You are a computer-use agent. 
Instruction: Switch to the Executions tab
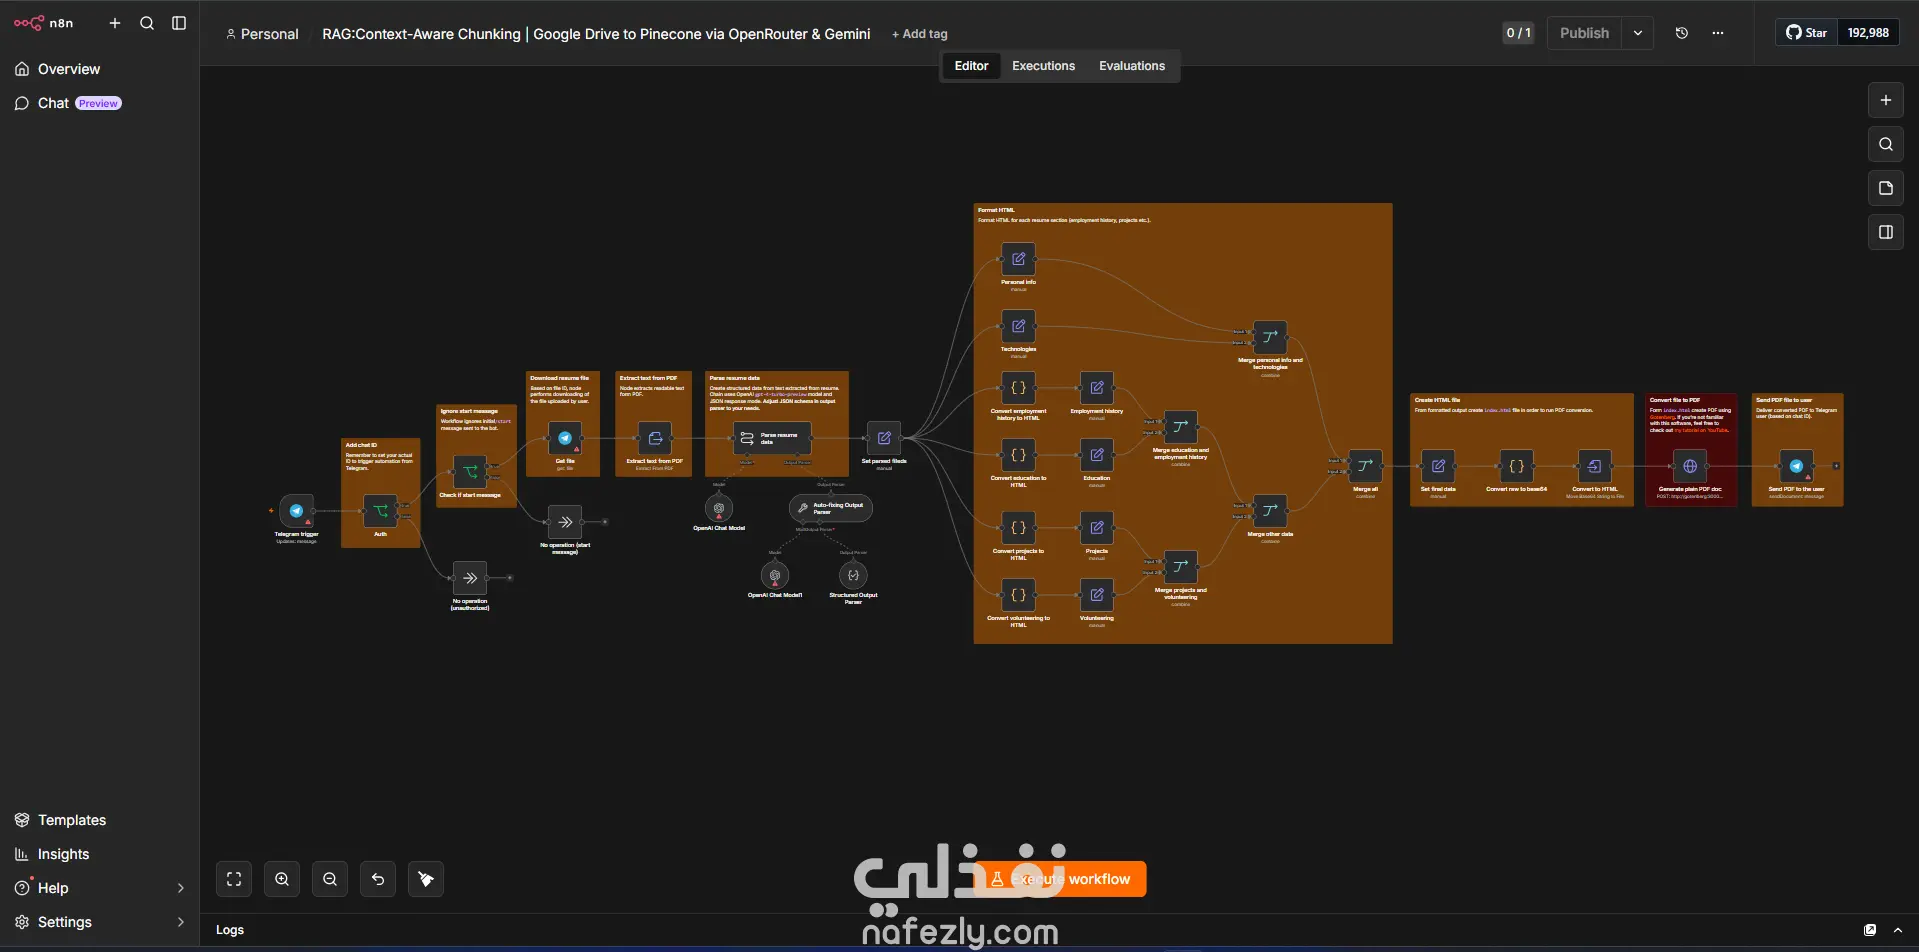1043,66
